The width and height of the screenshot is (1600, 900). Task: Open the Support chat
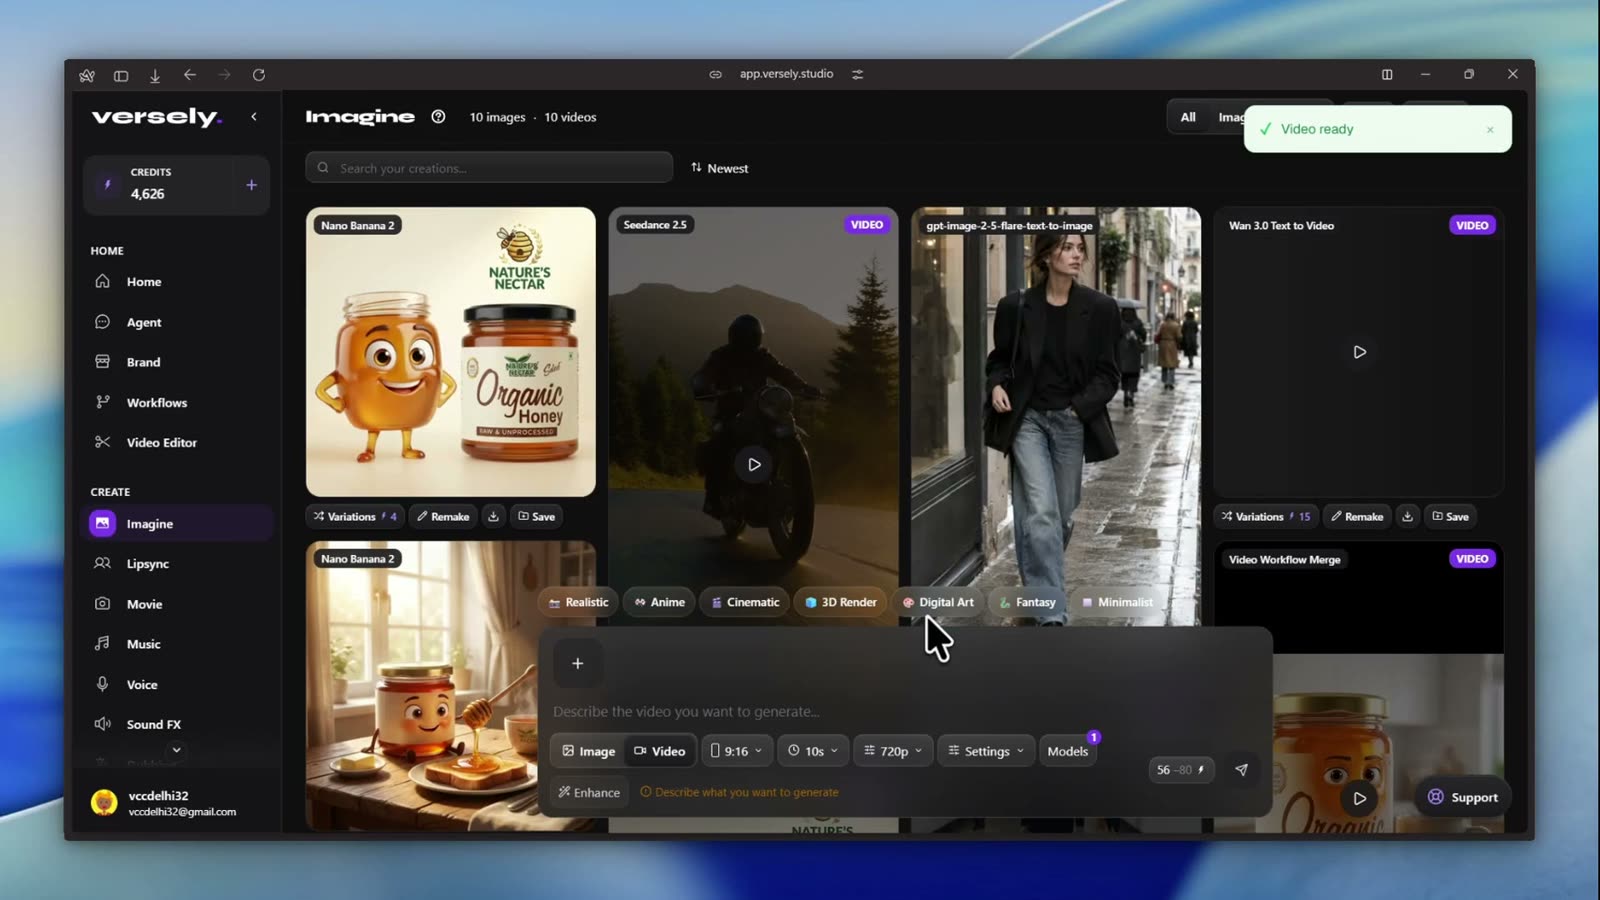[x=1463, y=797]
